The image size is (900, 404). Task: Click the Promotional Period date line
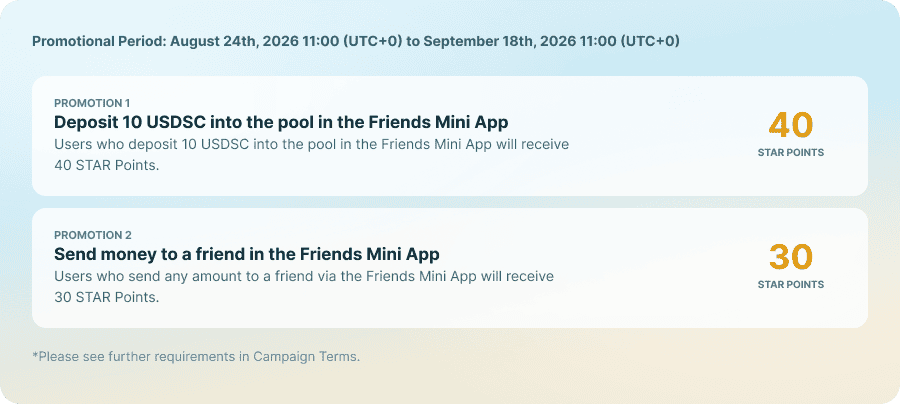tap(356, 41)
